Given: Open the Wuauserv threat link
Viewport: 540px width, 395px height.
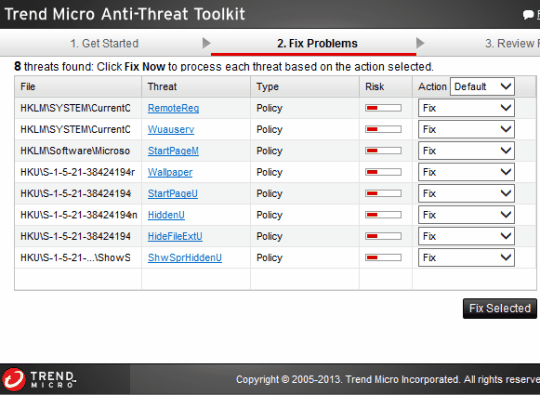Looking at the screenshot, I should (171, 129).
